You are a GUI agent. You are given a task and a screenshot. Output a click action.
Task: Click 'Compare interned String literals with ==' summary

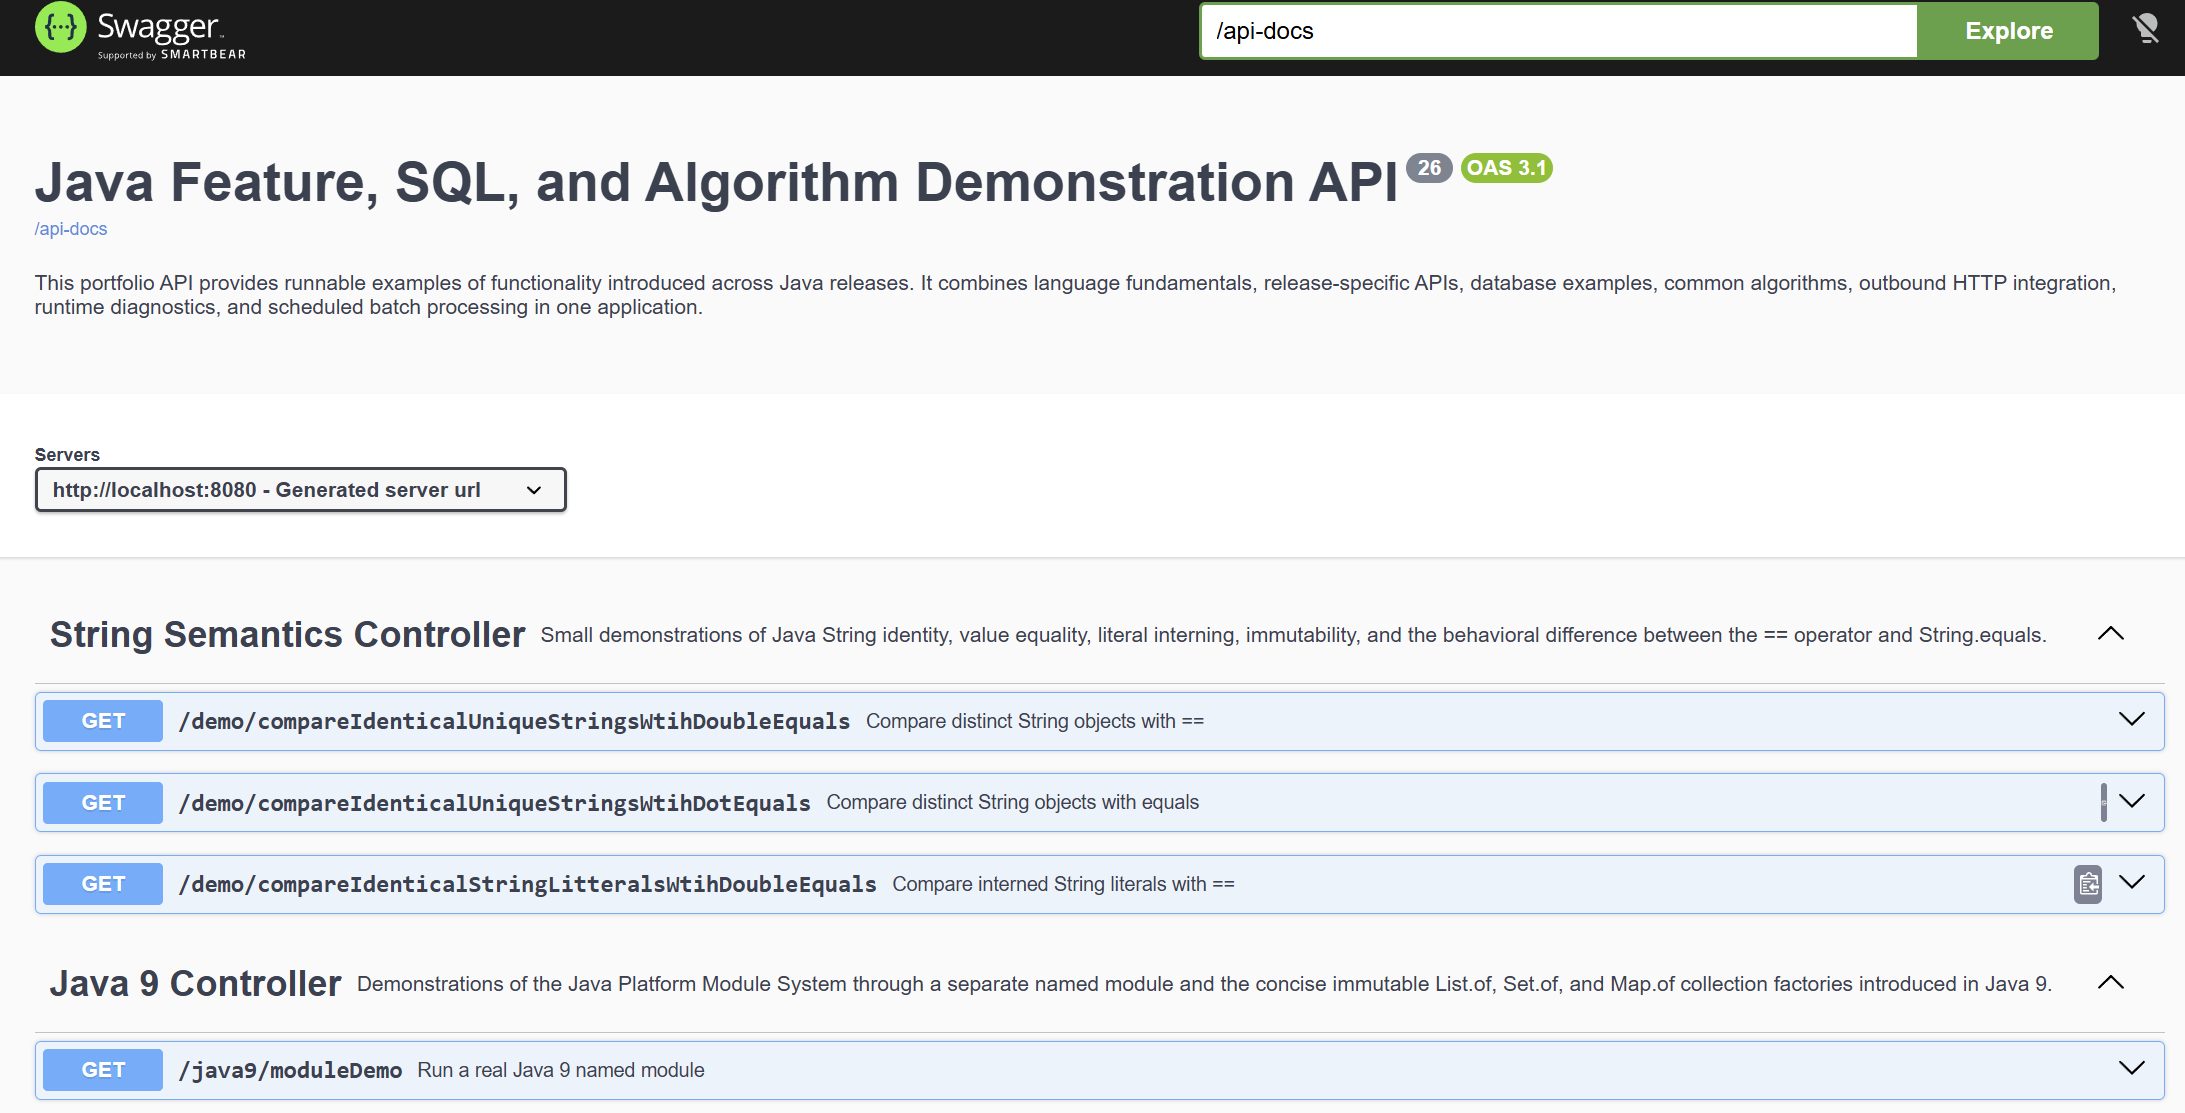1063,885
